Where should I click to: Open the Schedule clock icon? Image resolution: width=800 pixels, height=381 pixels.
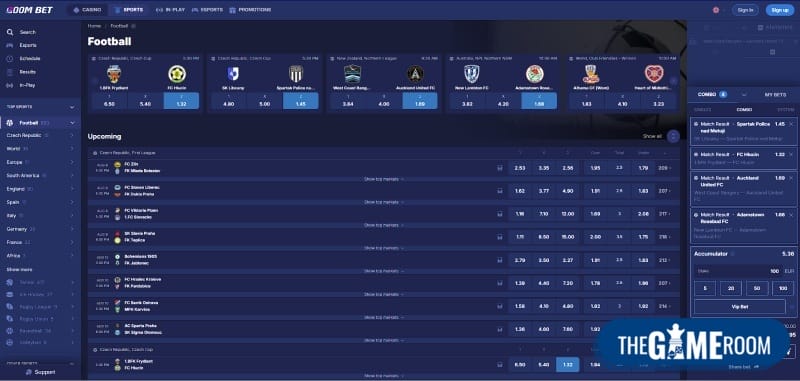[x=10, y=59]
